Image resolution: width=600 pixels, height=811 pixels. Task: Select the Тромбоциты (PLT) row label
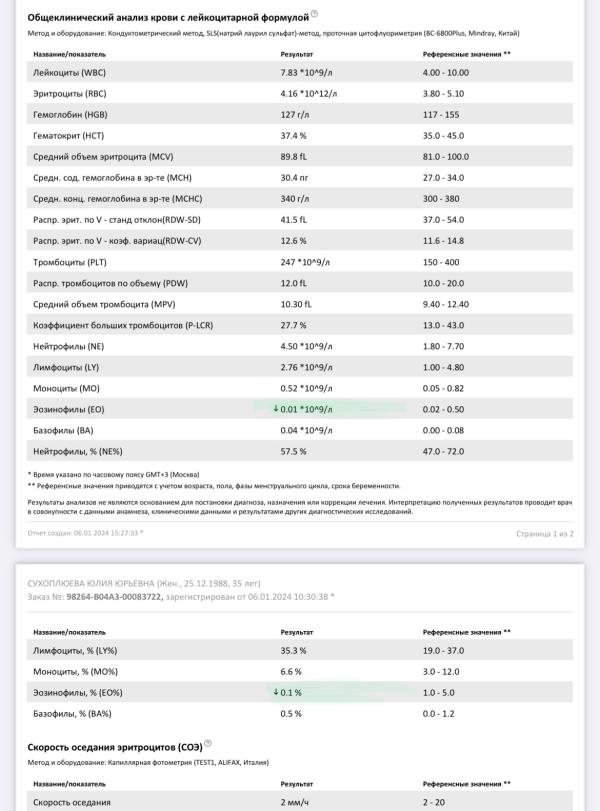click(70, 262)
